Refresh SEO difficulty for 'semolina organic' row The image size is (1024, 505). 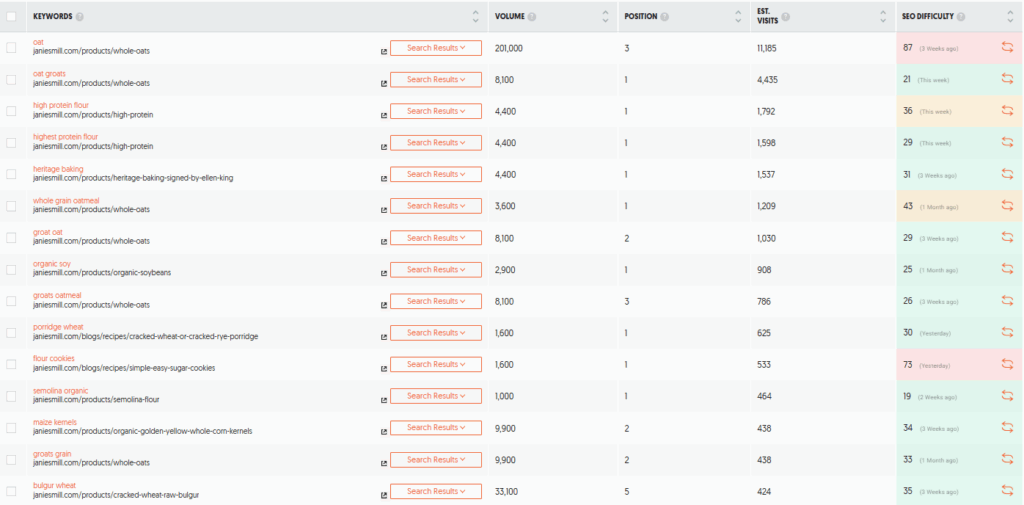pyautogui.click(x=1007, y=396)
